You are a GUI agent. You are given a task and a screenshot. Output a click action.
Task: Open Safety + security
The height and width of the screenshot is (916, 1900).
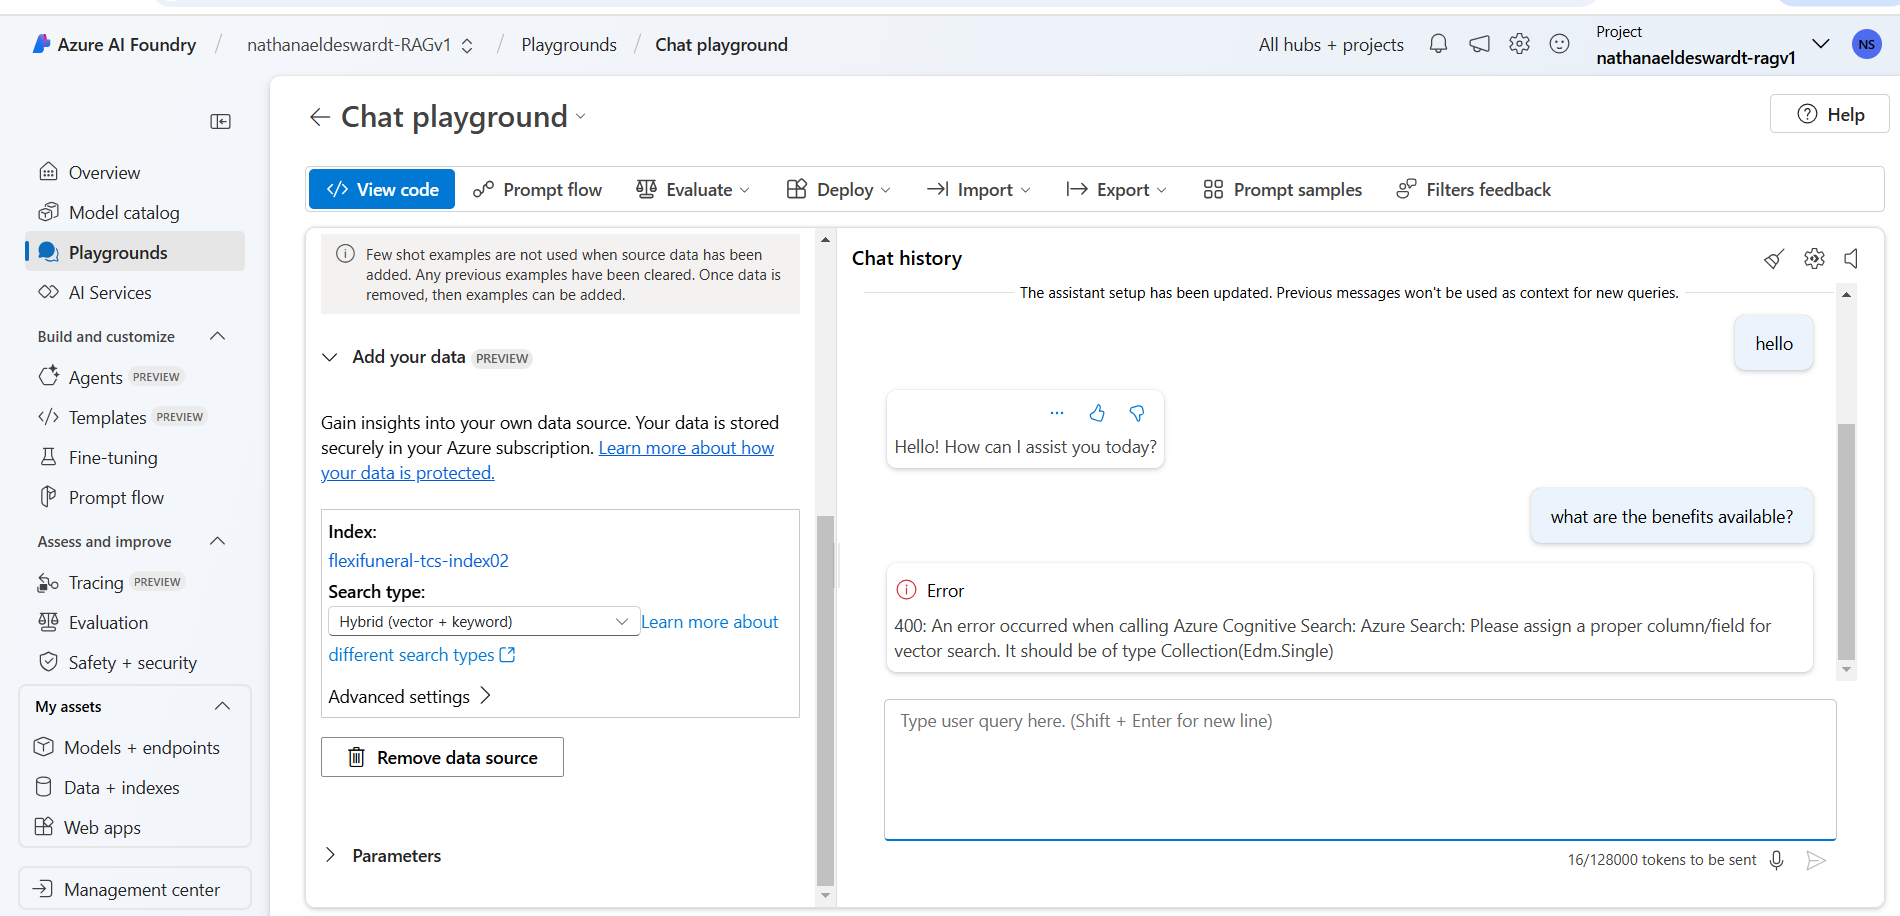point(134,662)
